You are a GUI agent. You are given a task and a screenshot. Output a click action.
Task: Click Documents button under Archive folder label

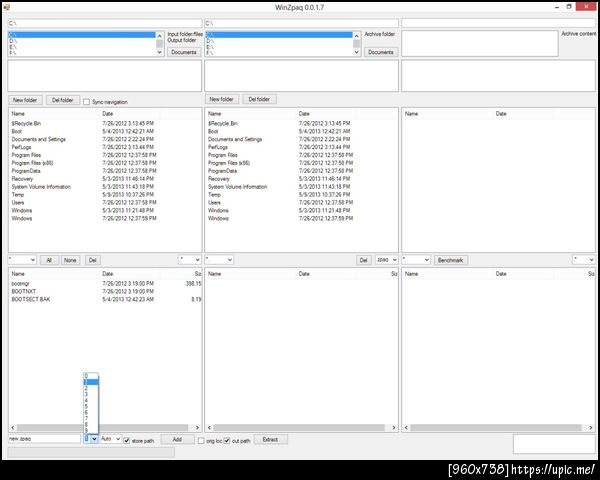(x=381, y=52)
